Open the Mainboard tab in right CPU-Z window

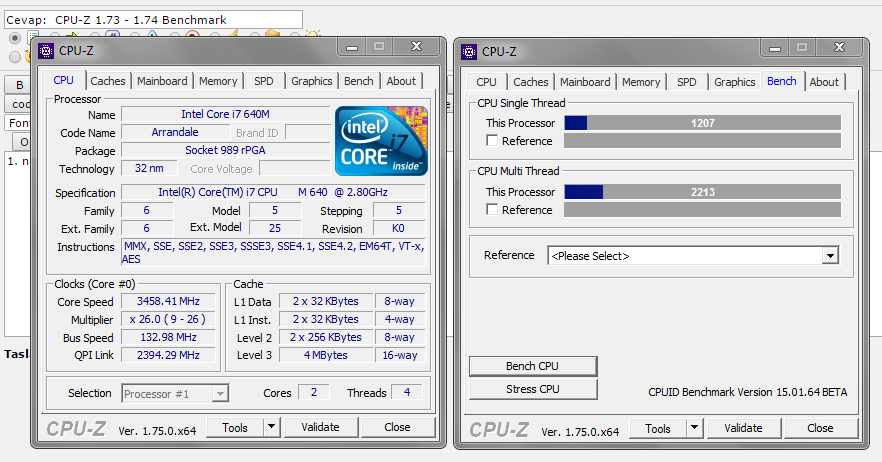click(585, 82)
